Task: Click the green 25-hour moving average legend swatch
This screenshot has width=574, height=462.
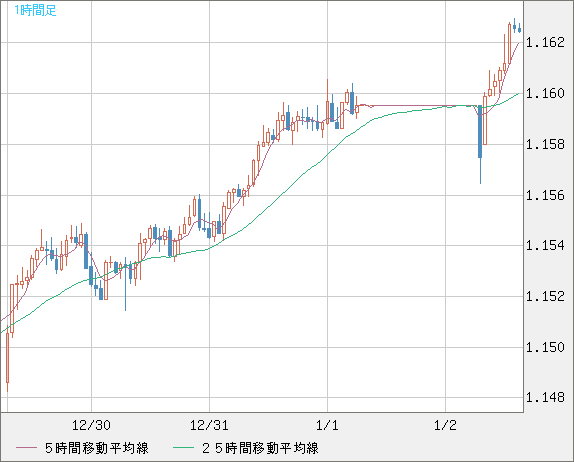Action: 183,448
